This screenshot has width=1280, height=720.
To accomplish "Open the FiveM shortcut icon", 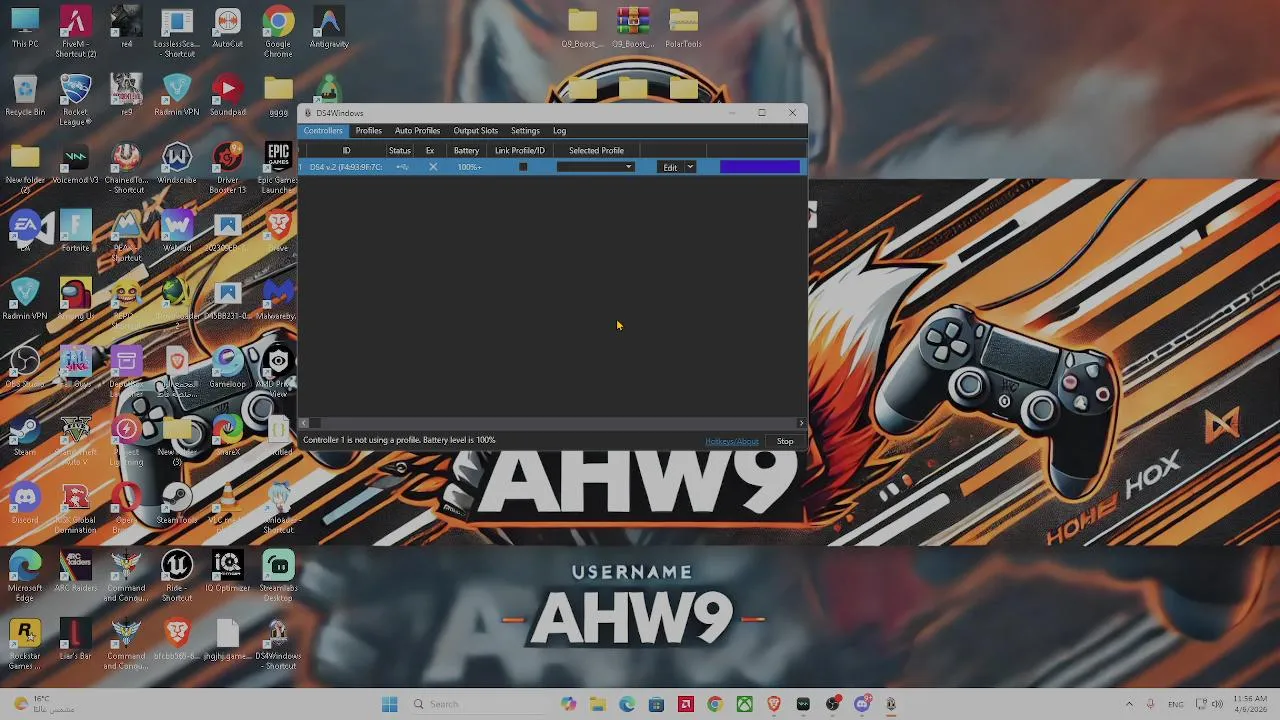I will [x=76, y=32].
